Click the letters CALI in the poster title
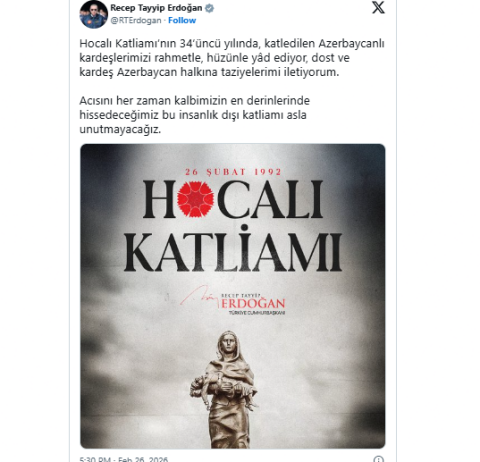The height and width of the screenshot is (462, 480). [270, 199]
